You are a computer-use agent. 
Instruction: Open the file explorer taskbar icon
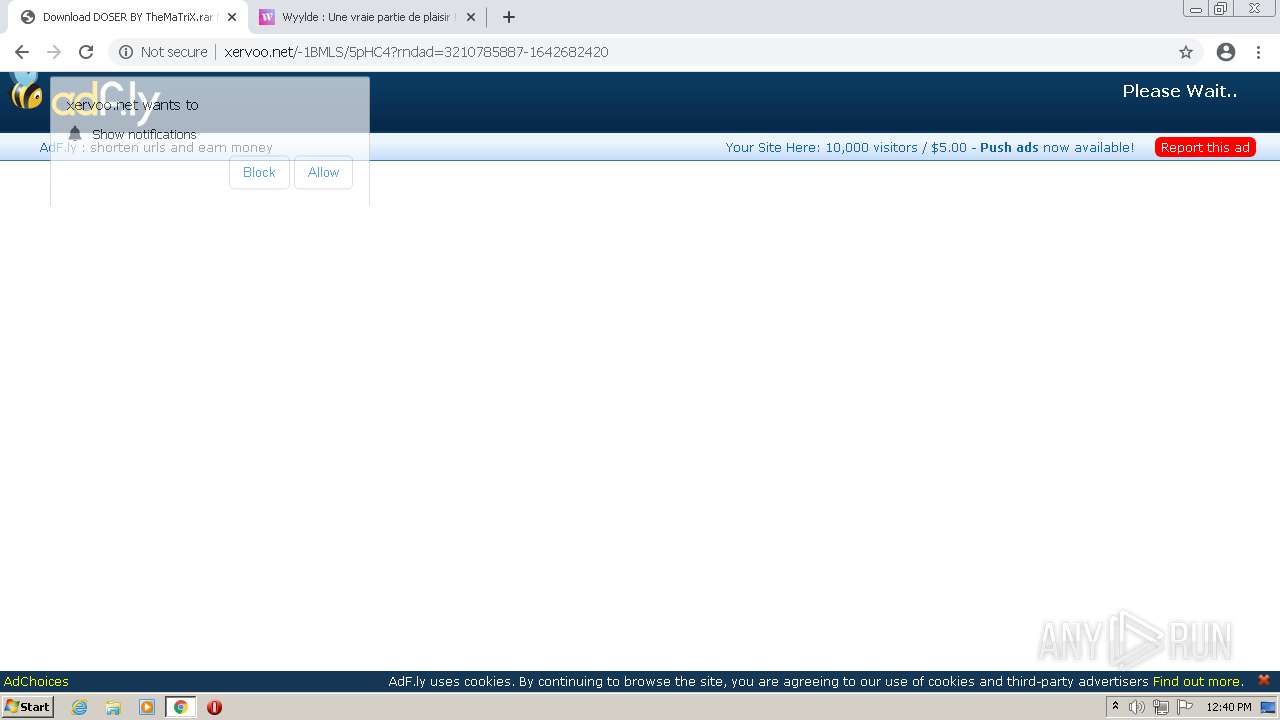pos(113,707)
